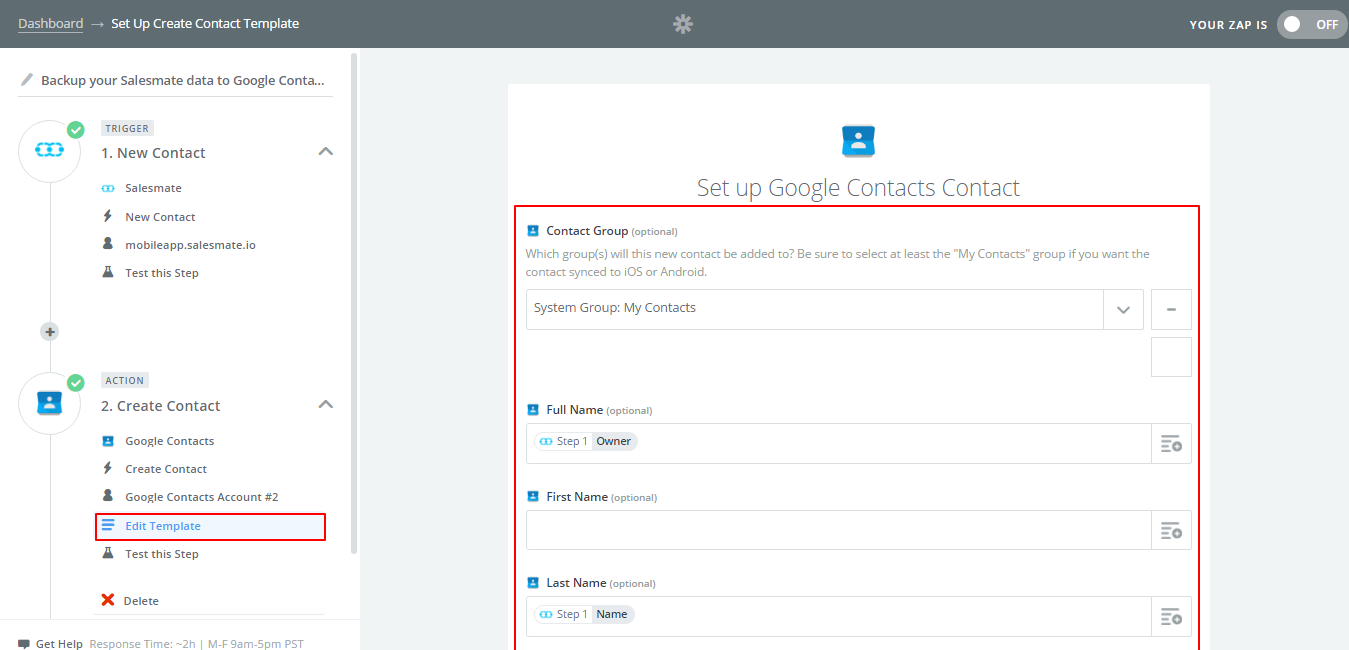Viewport: 1349px width, 650px height.
Task: Click the Salesmate trigger step circle icon
Action: tap(49, 150)
